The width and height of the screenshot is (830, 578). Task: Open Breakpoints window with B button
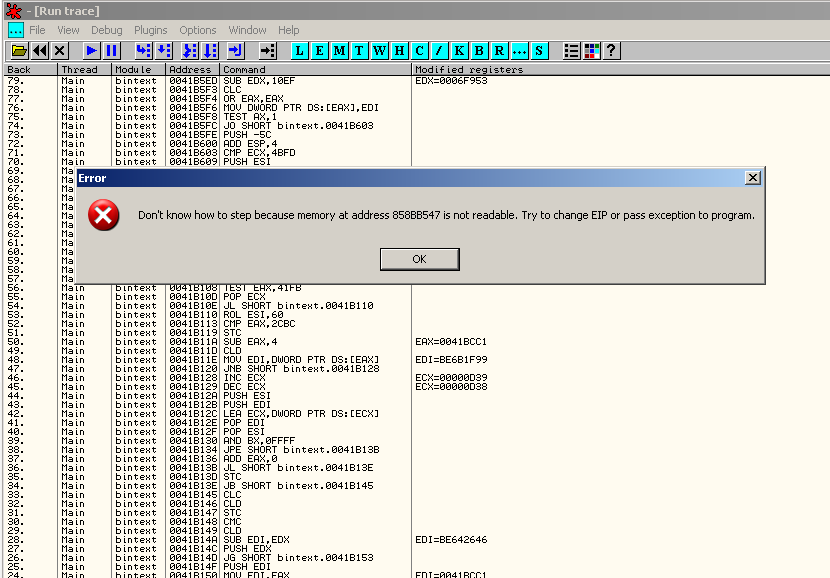(x=479, y=50)
